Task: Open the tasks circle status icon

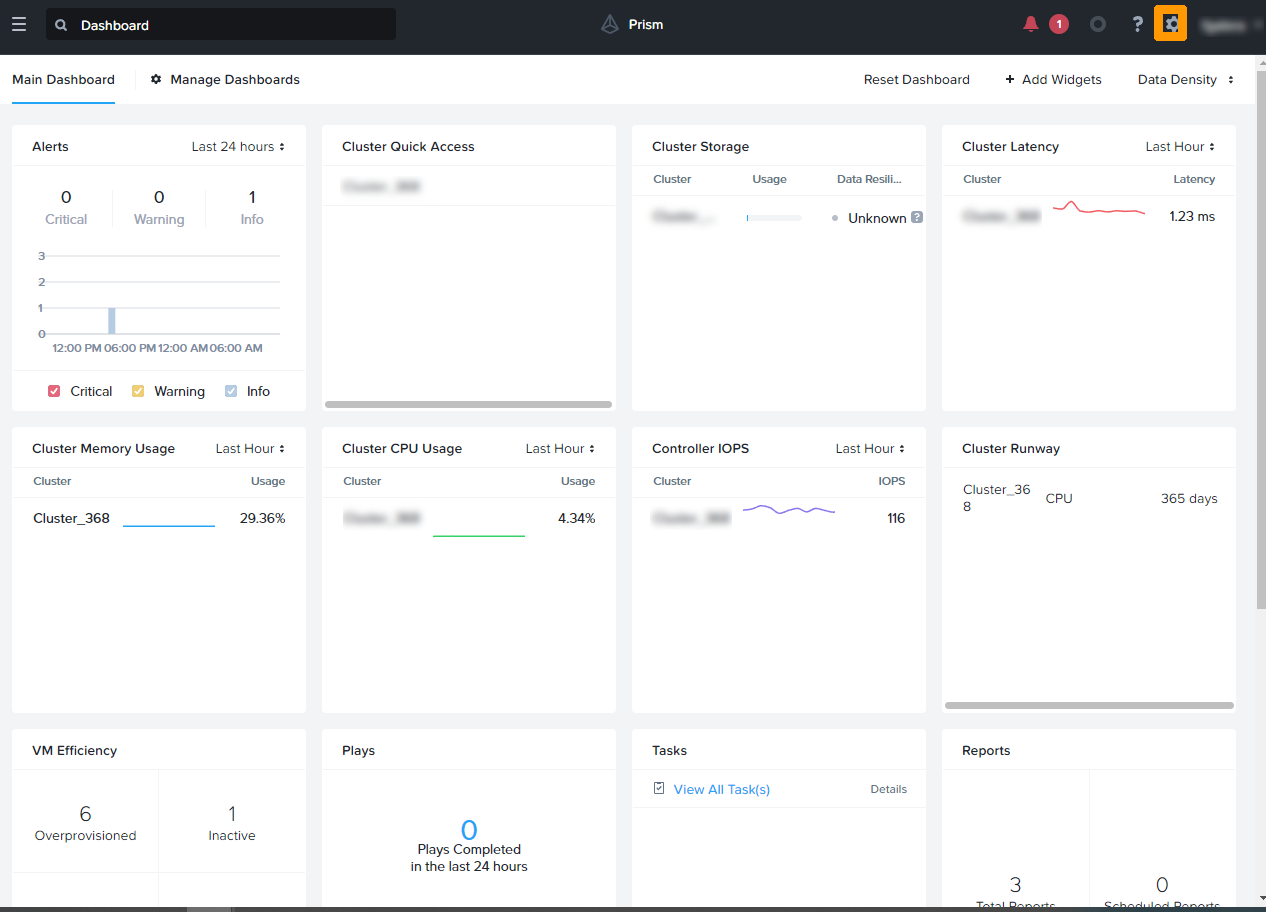Action: (1098, 24)
